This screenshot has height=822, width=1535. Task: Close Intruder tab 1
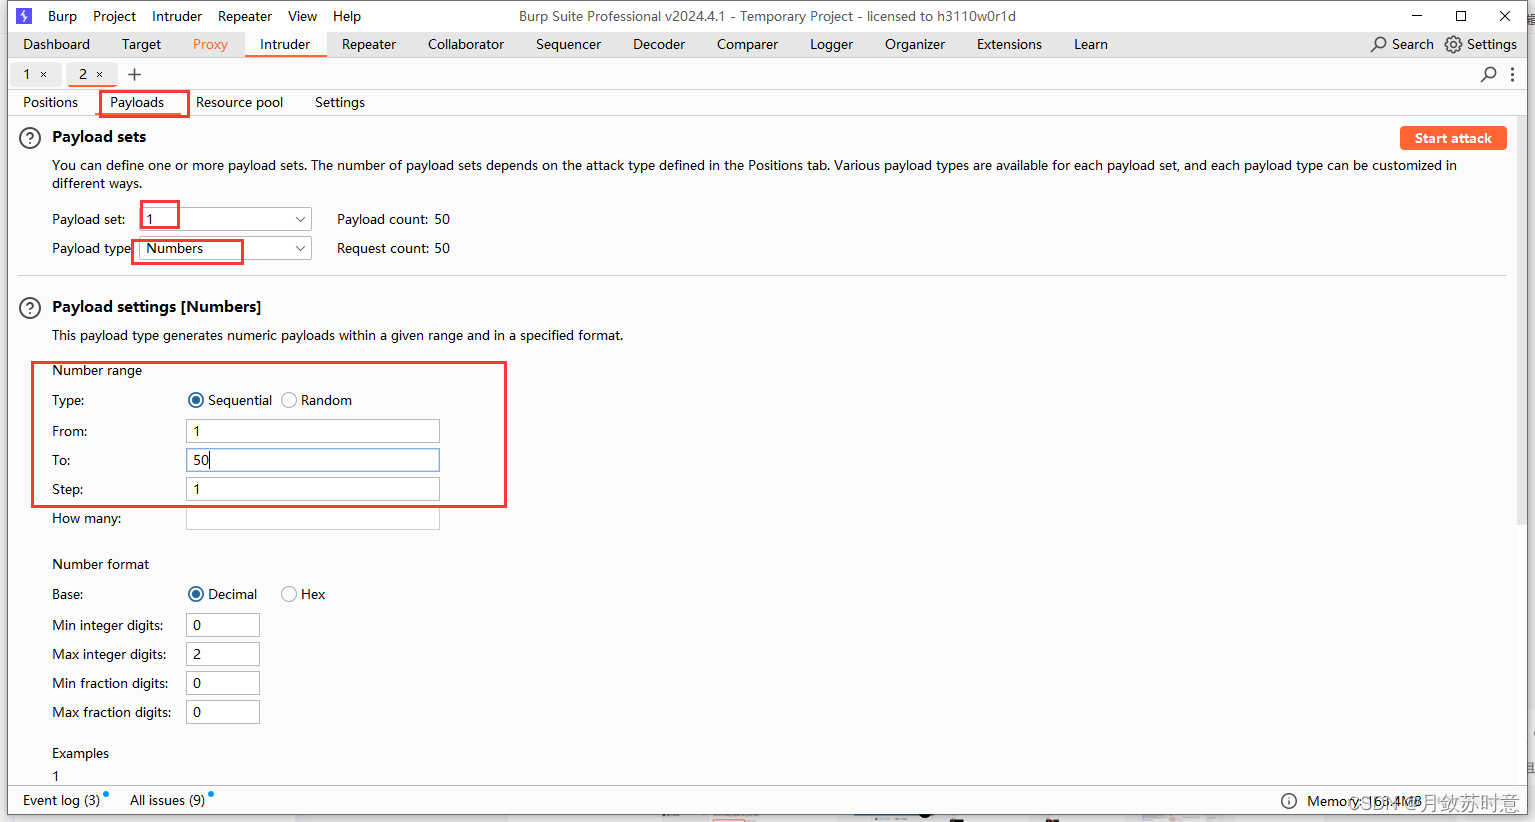coord(43,74)
